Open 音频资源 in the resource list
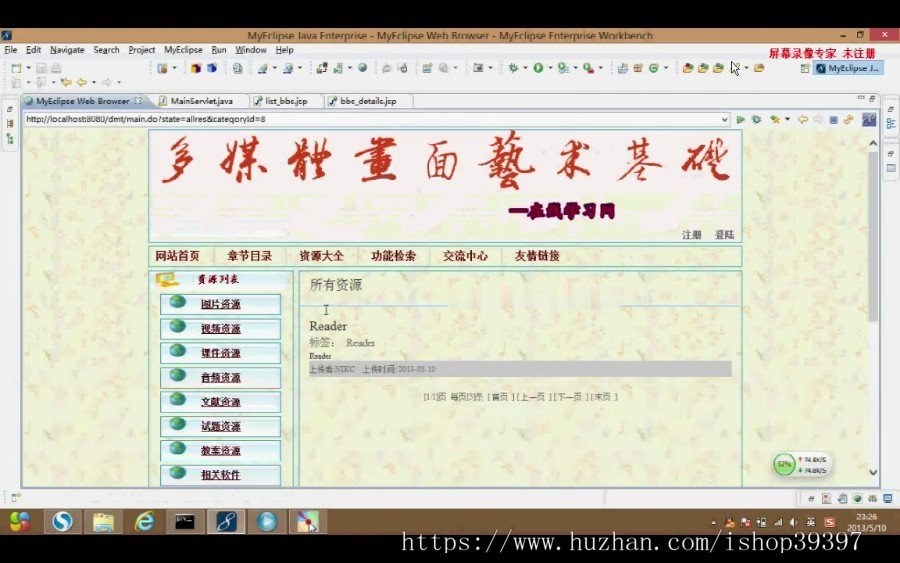 pos(220,378)
